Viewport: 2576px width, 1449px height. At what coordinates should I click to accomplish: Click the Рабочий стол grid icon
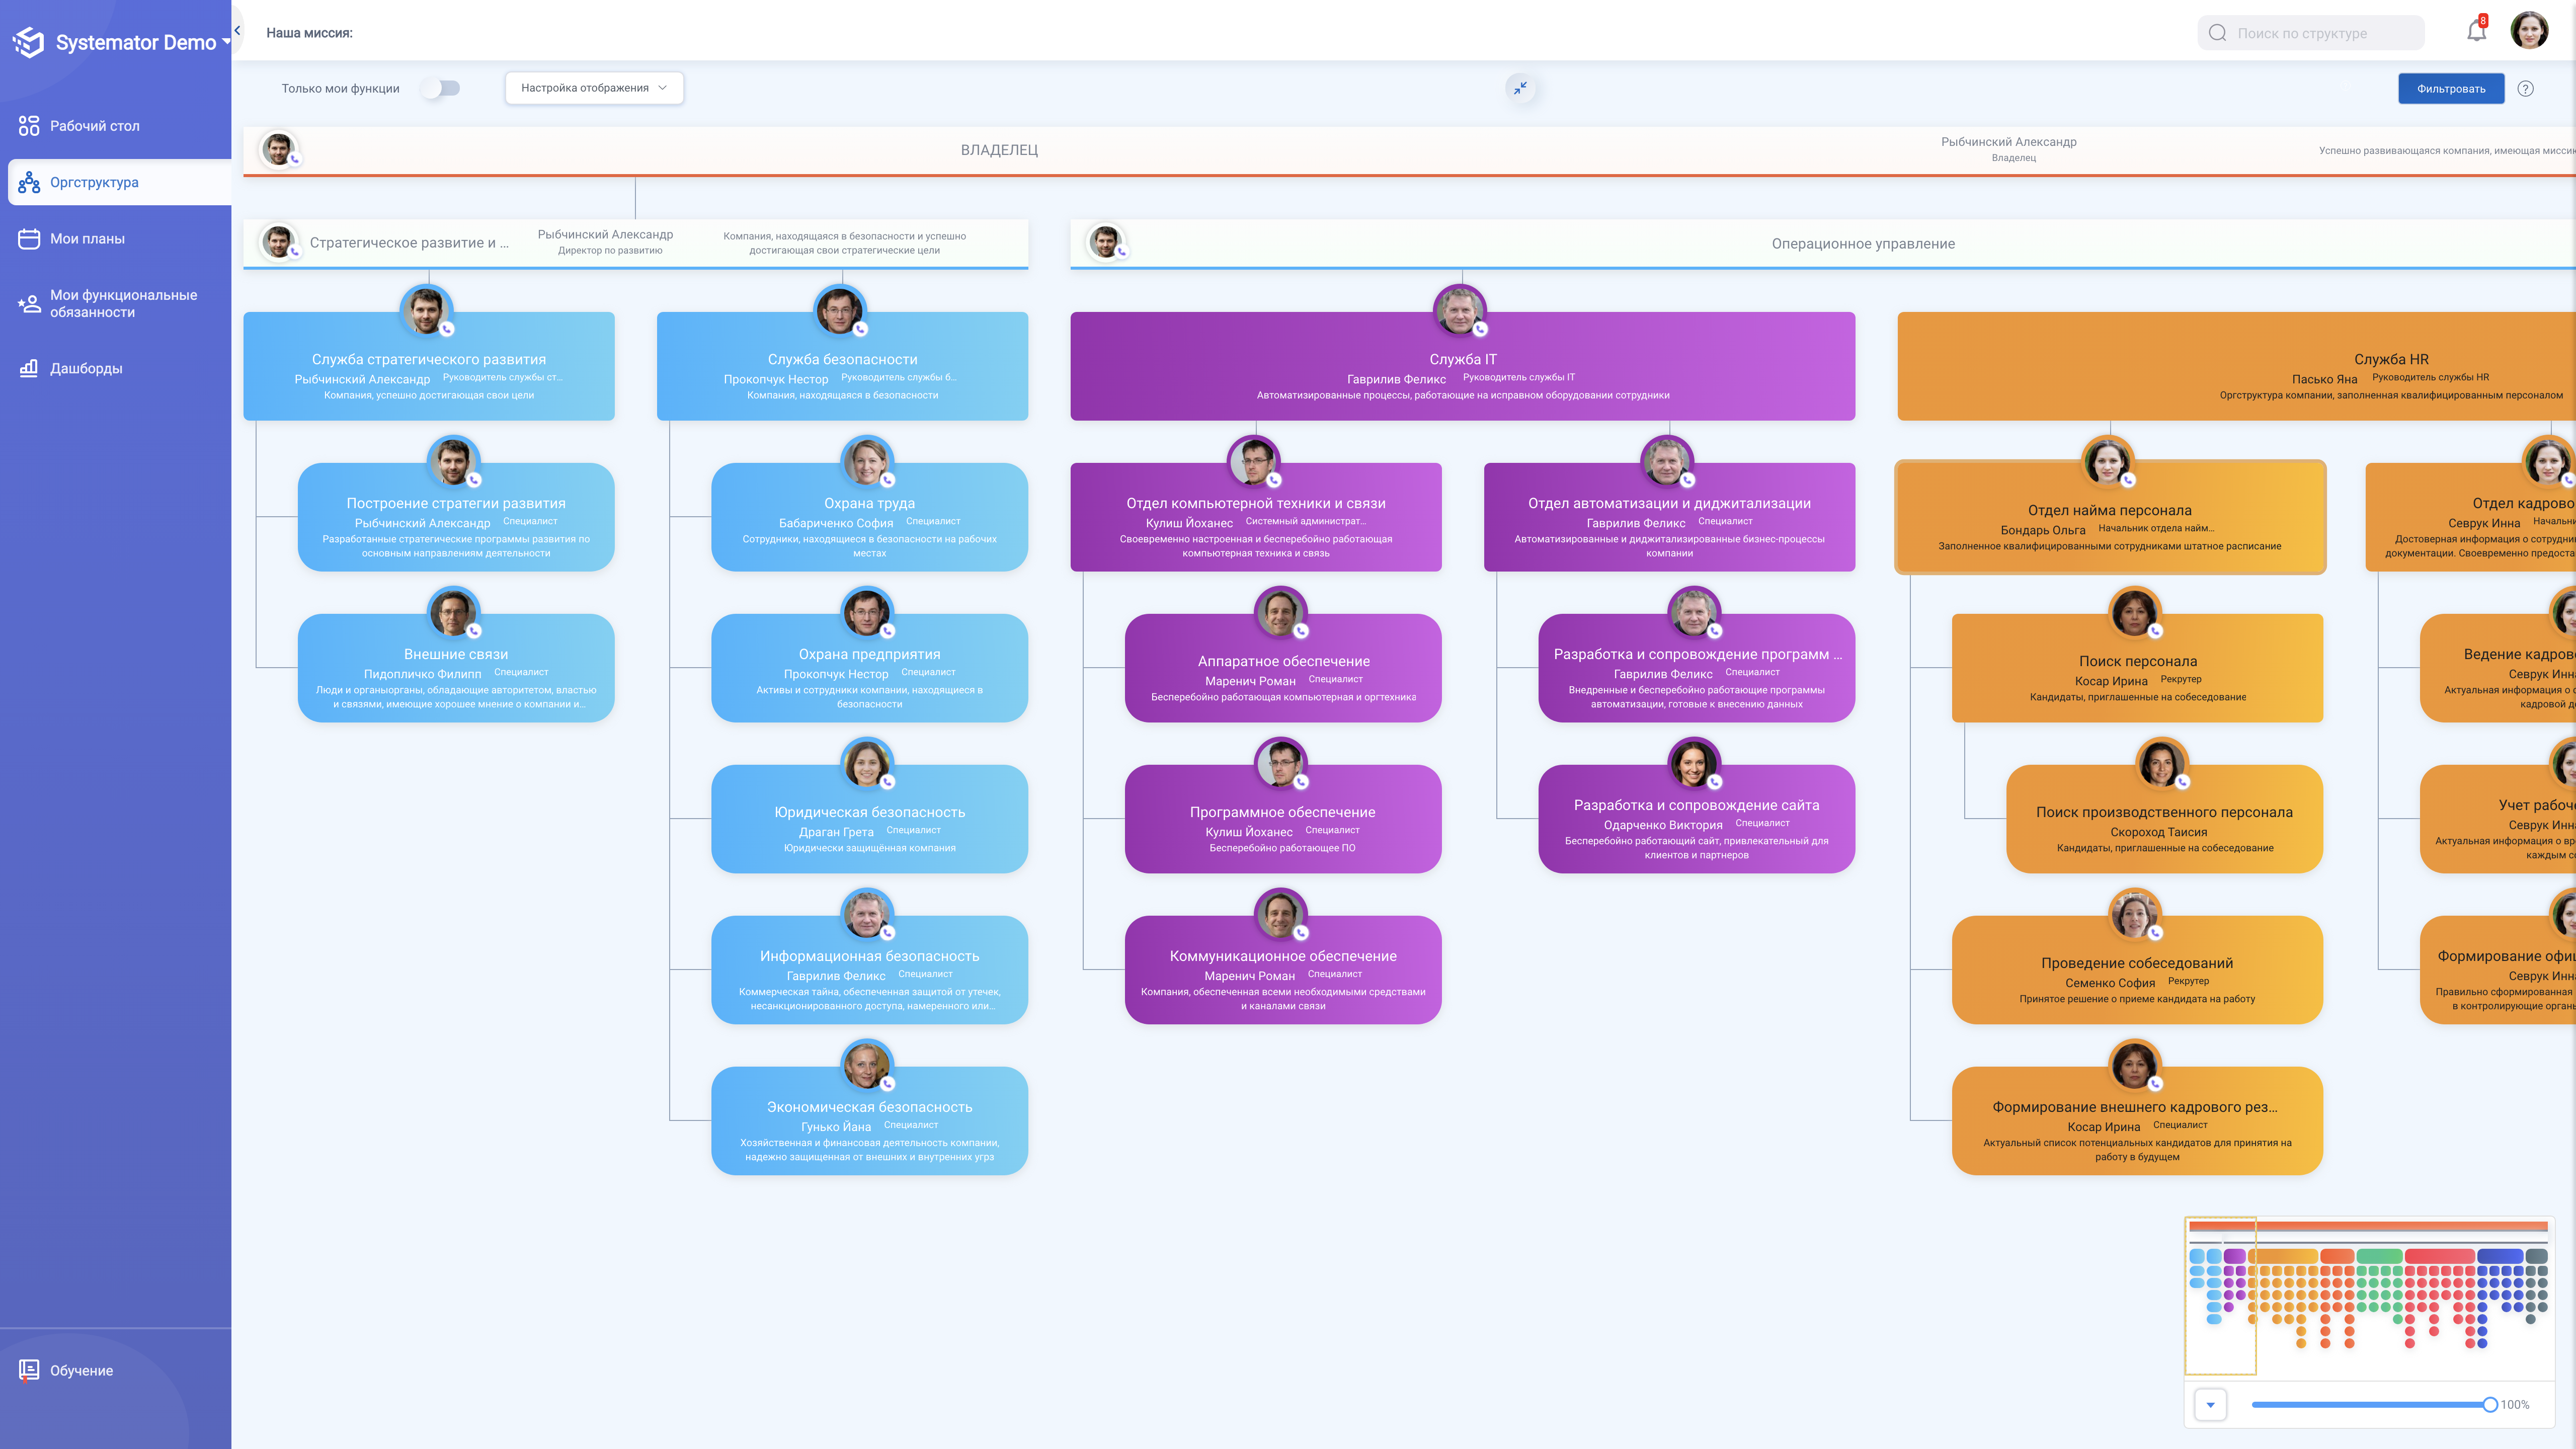[29, 126]
